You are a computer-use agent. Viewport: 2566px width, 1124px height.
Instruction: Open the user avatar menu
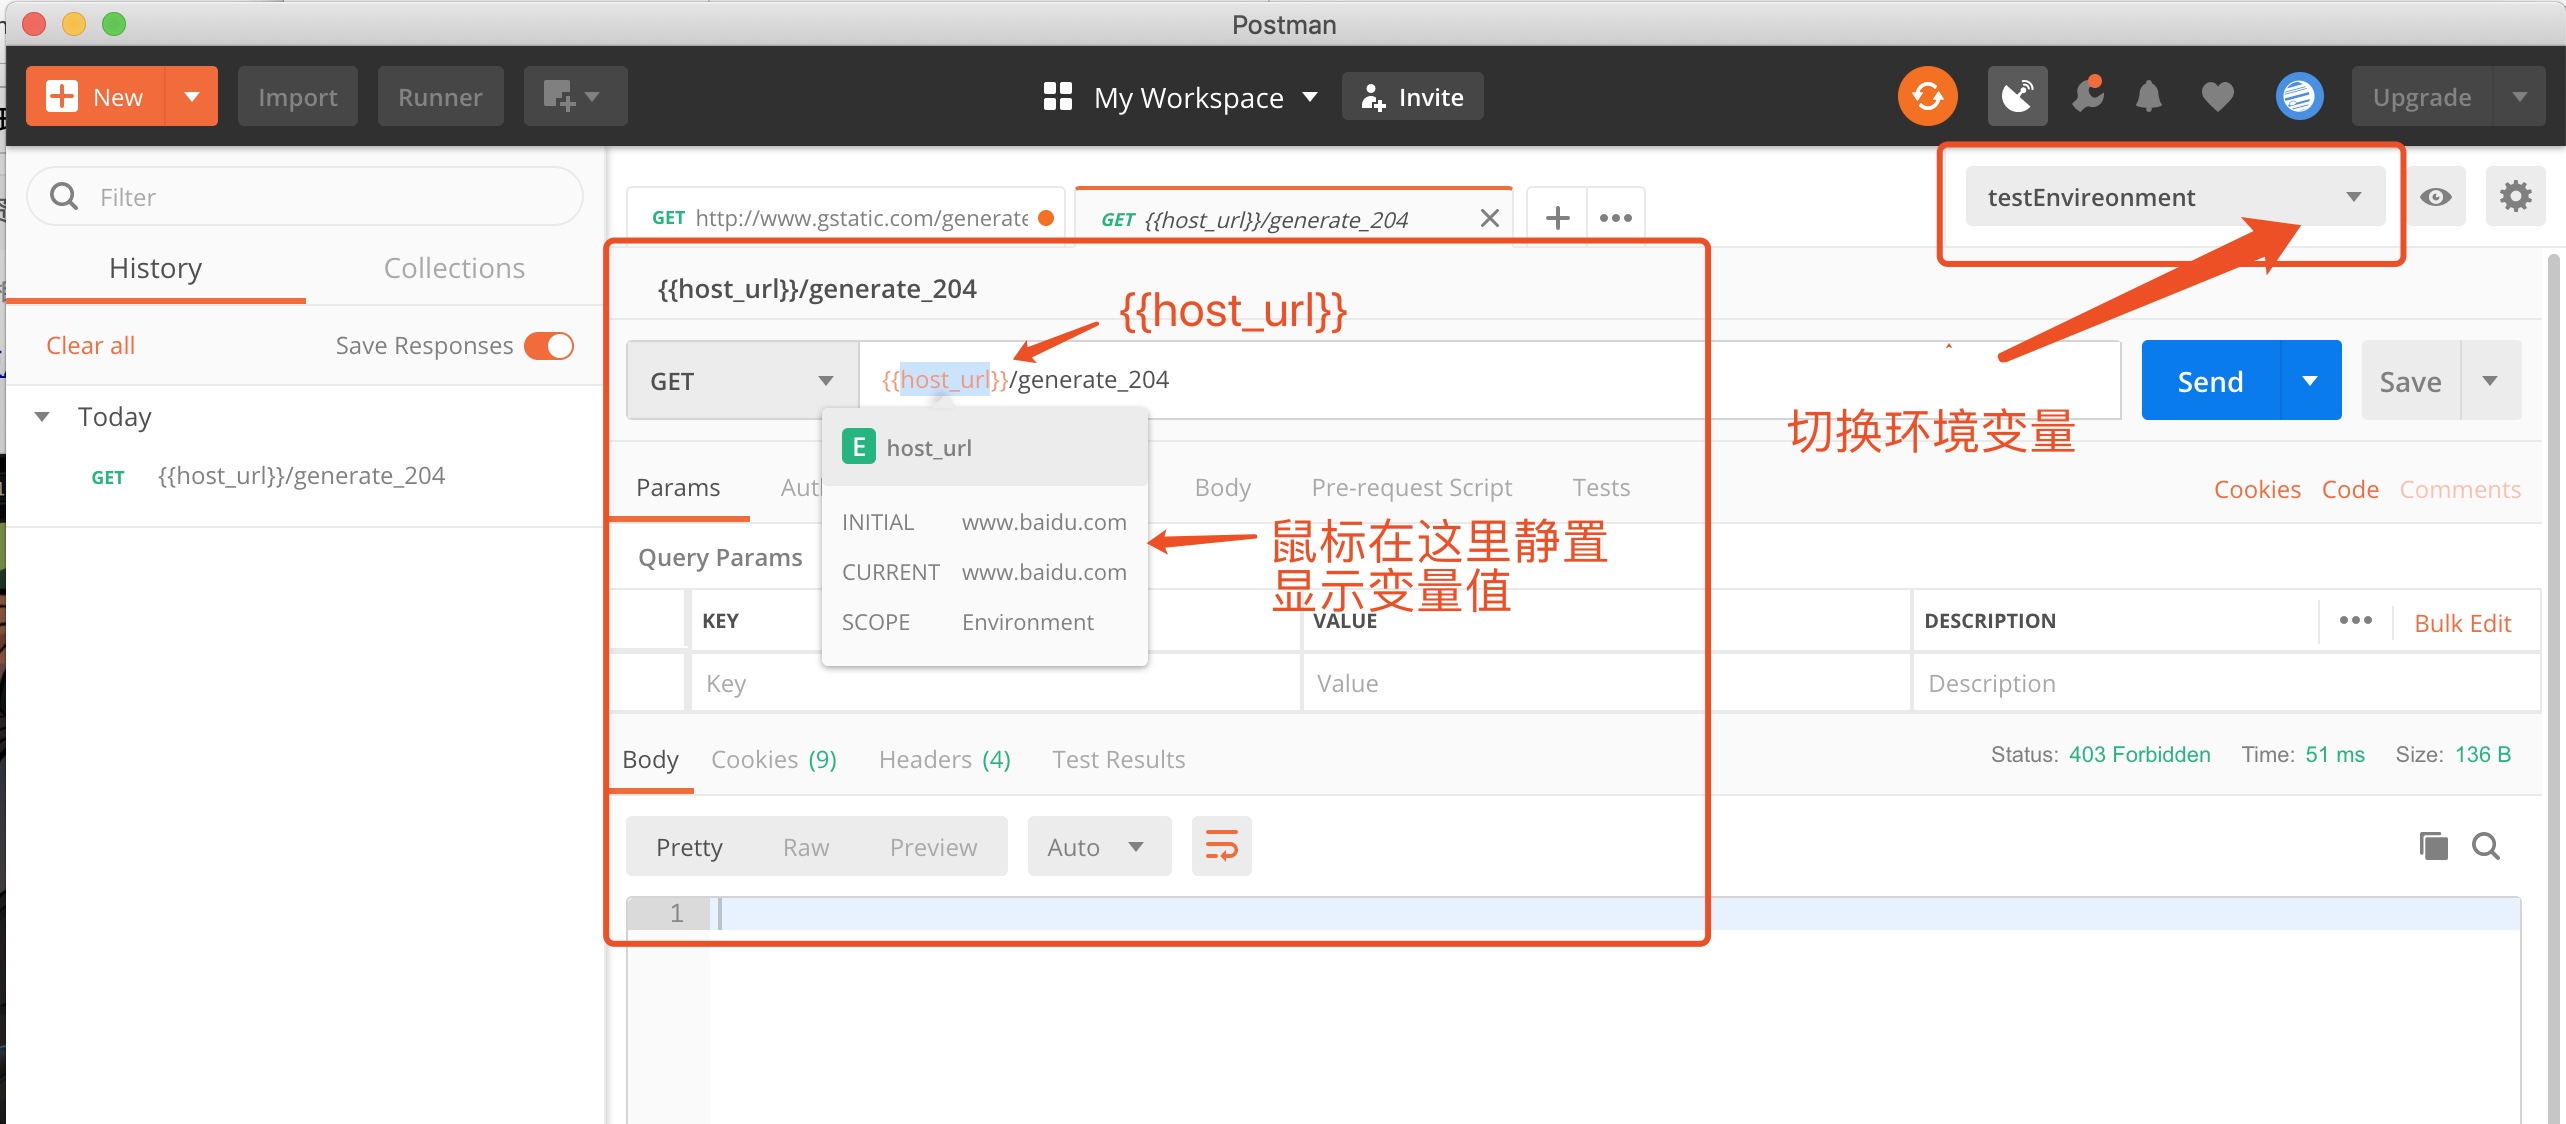tap(2299, 96)
